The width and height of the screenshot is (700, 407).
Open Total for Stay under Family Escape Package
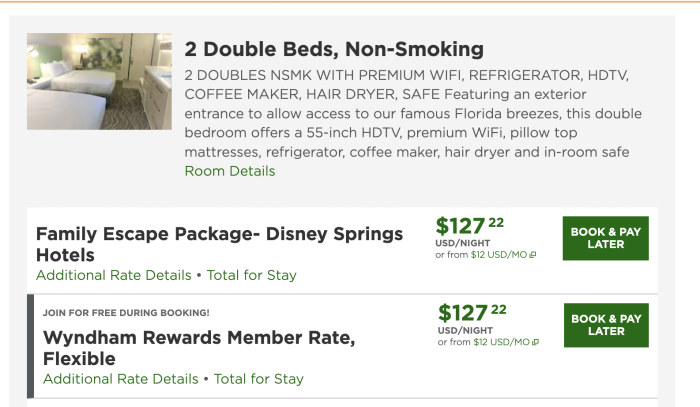click(251, 275)
